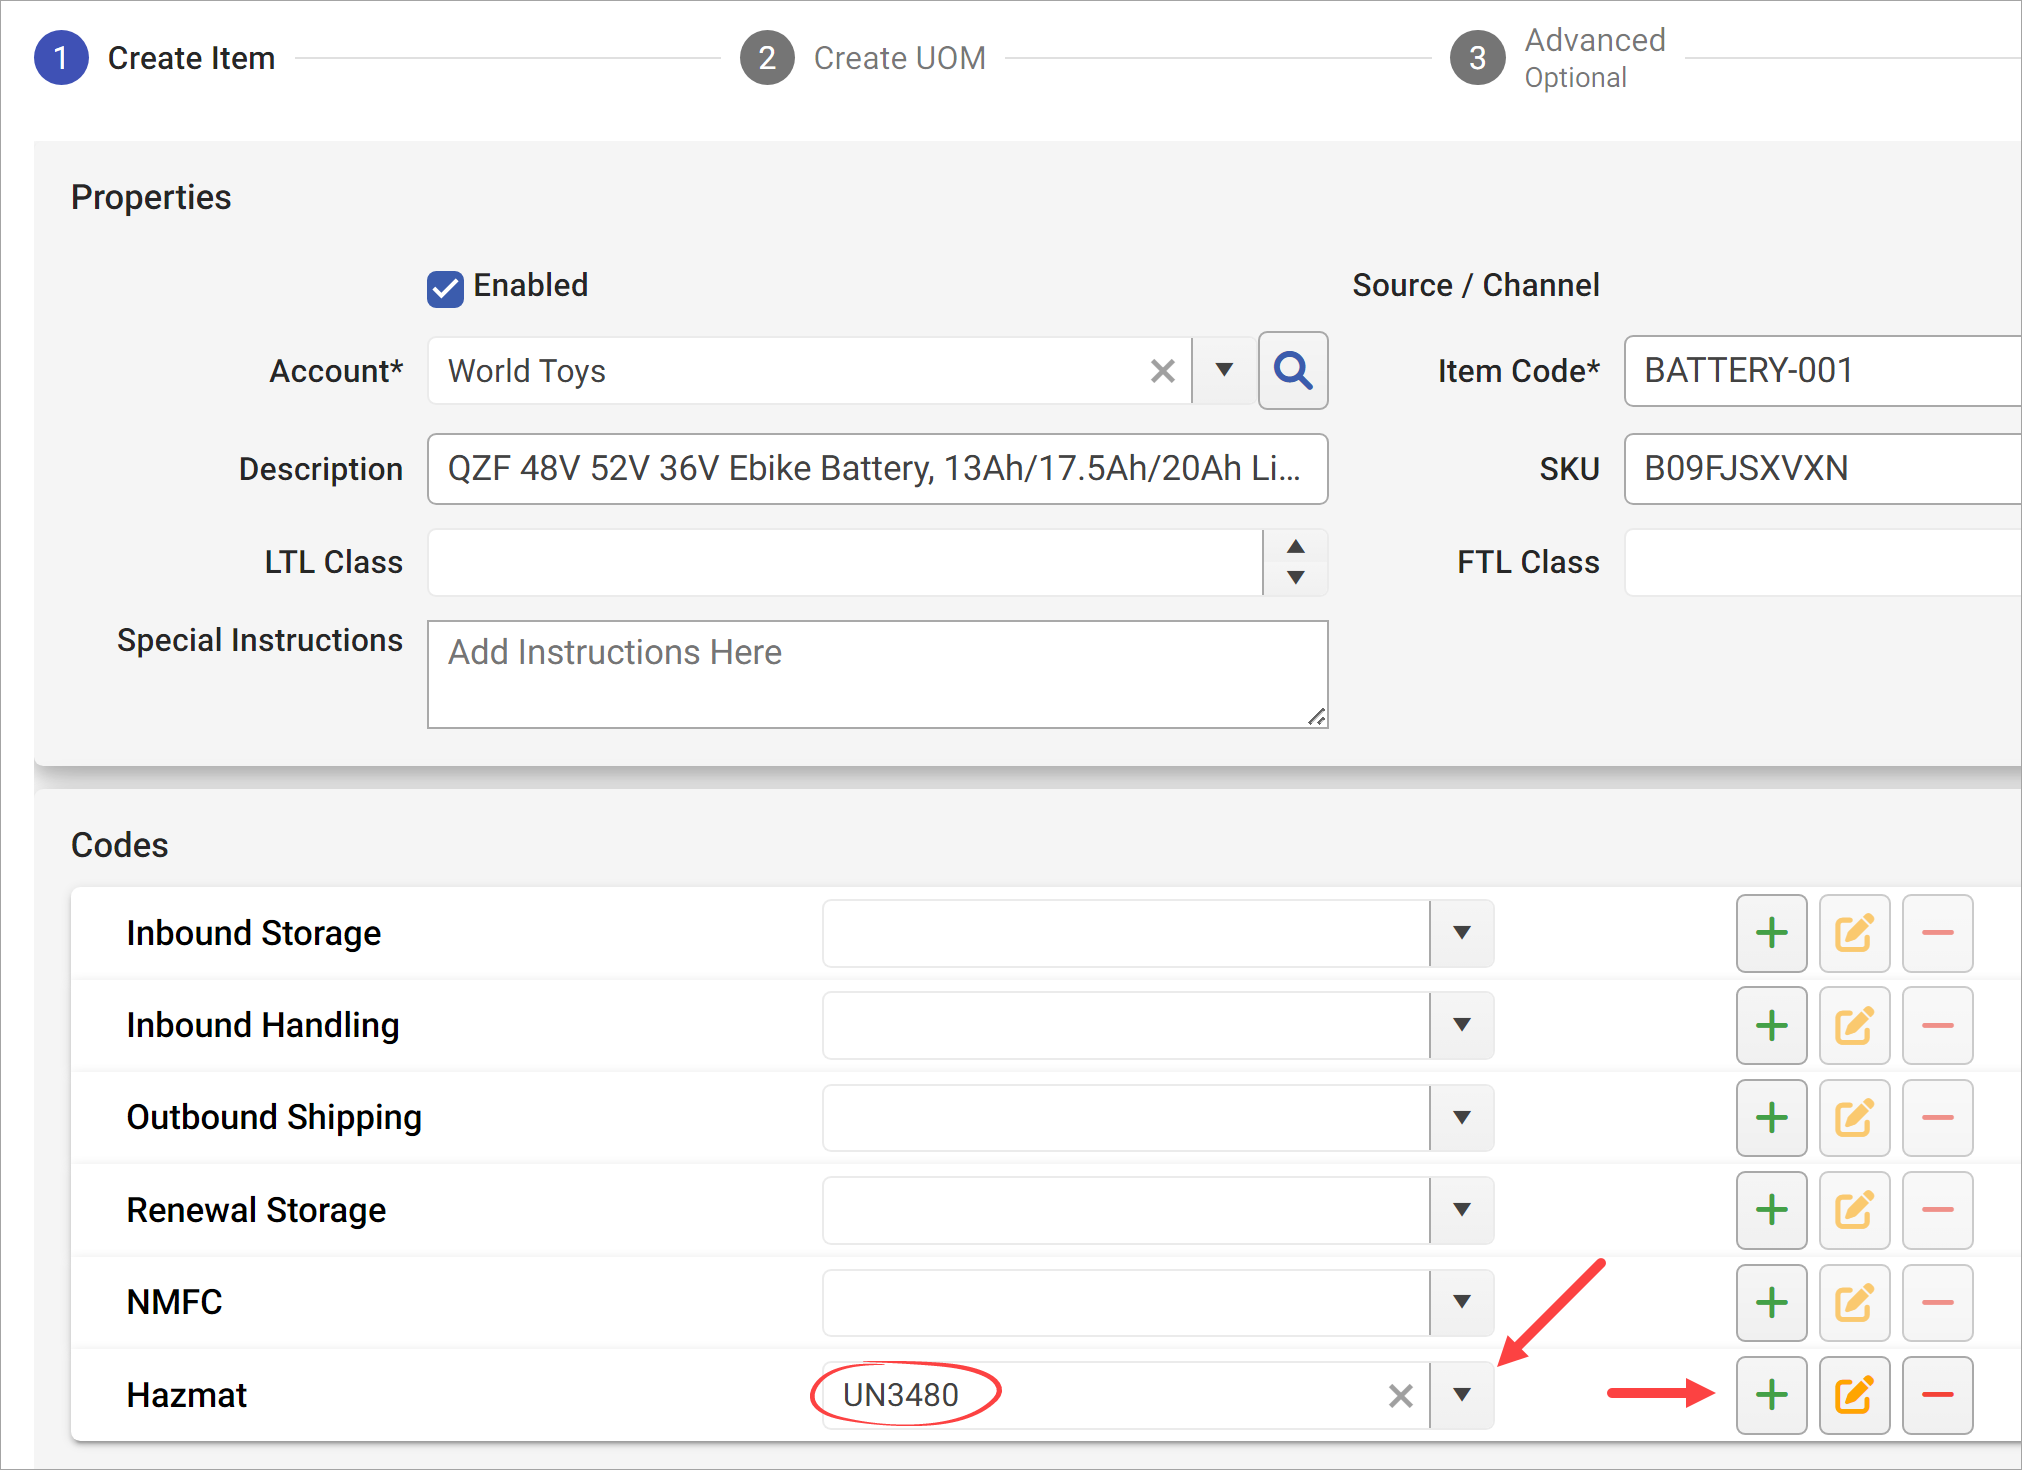Viewport: 2022px width, 1470px height.
Task: Click the Special Instructions text area
Action: coord(877,673)
